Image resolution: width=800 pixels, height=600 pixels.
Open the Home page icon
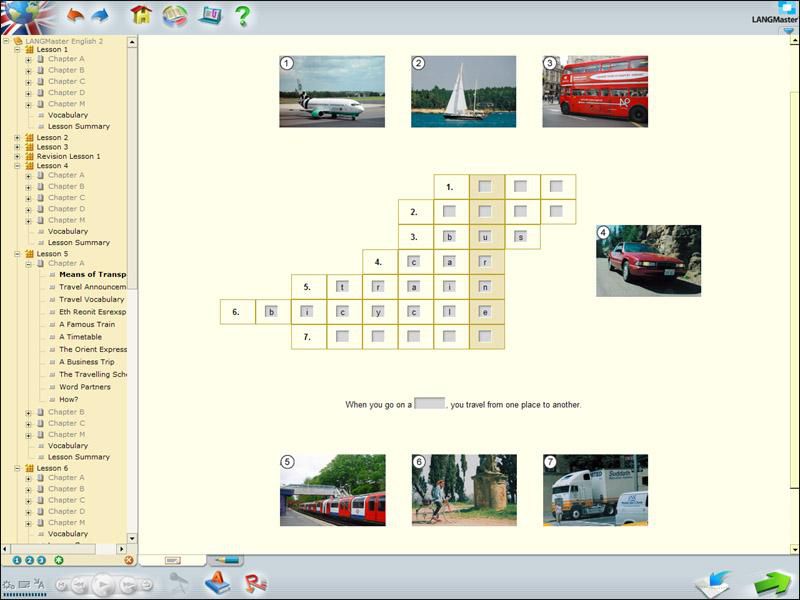point(141,15)
